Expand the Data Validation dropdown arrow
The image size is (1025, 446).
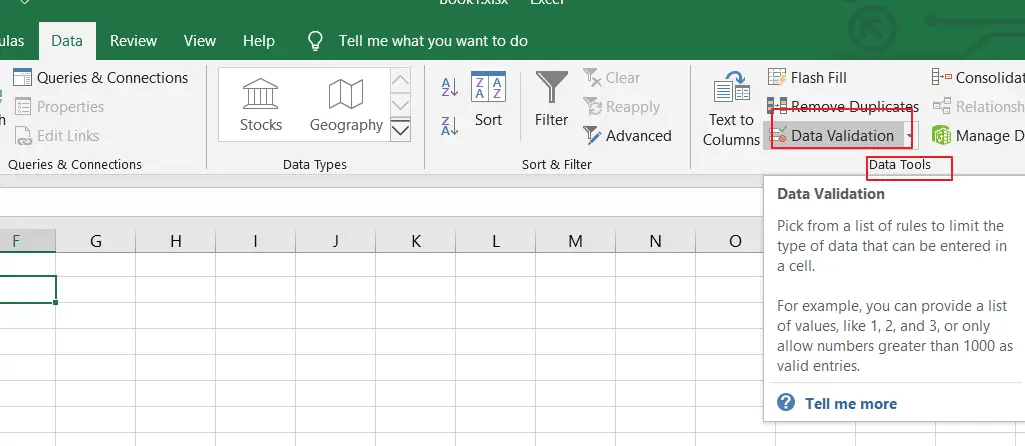[x=910, y=135]
